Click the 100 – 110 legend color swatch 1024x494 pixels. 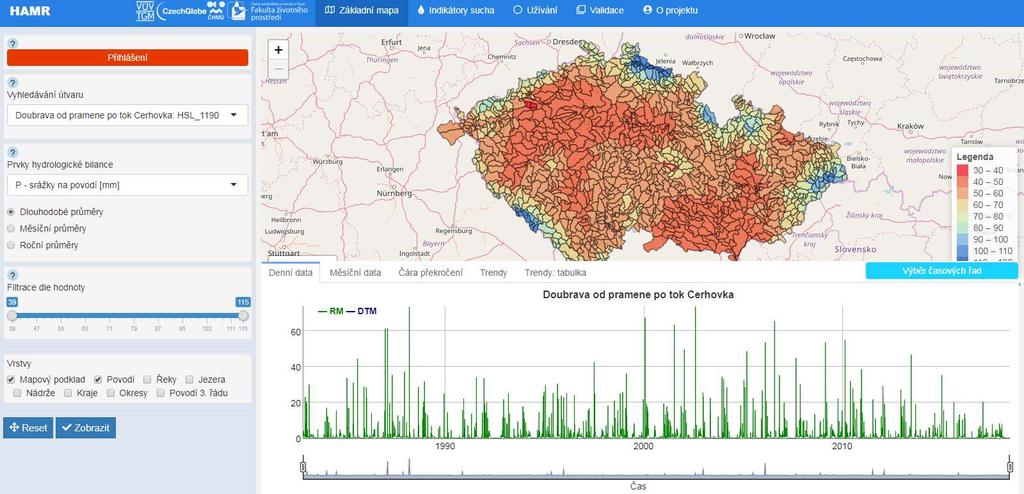click(x=963, y=251)
